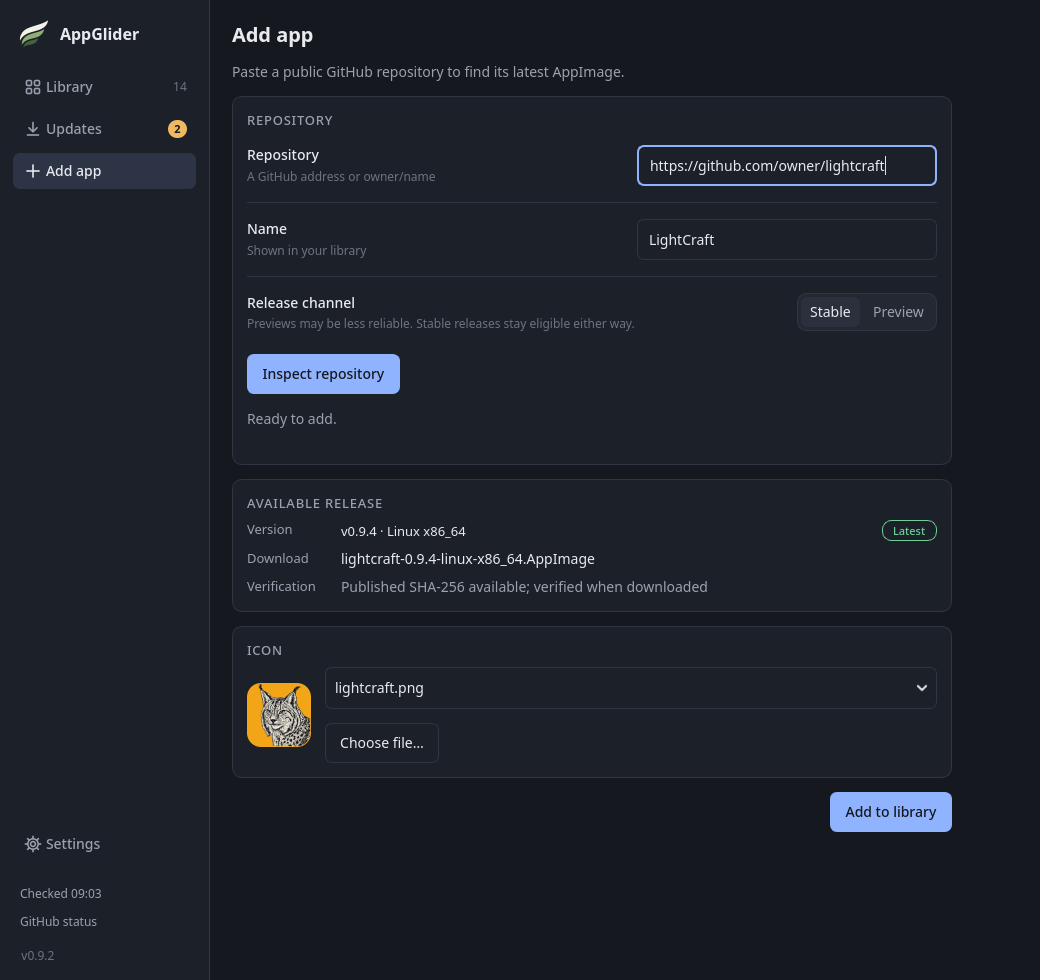The height and width of the screenshot is (980, 1040).
Task: Click the A GitHub address or owner/name hint
Action: coord(341,176)
